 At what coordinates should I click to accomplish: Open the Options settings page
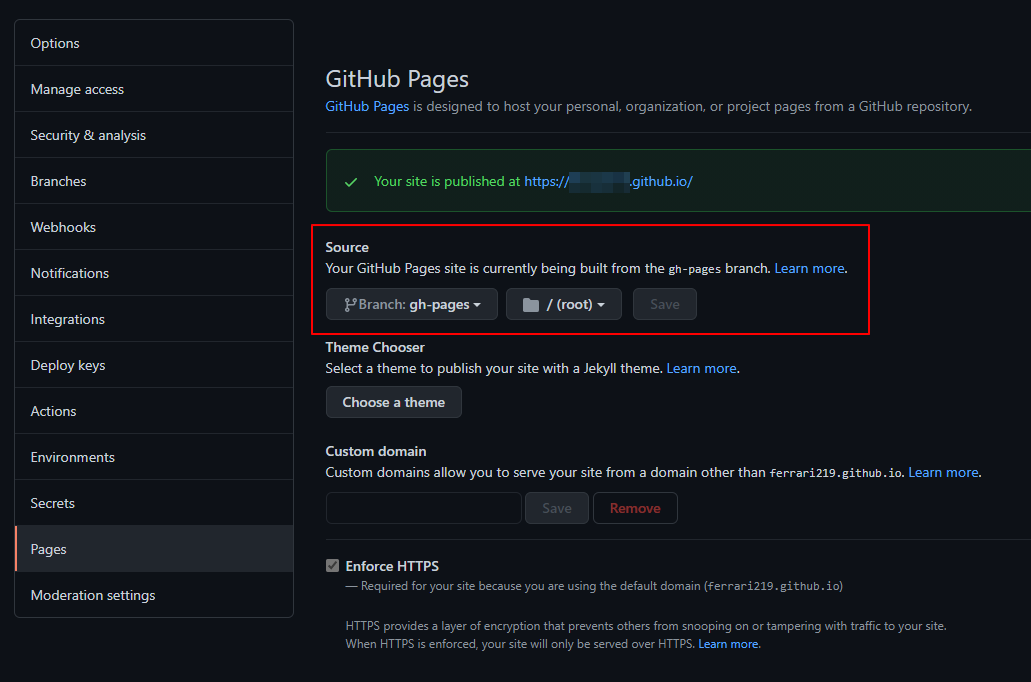click(154, 43)
